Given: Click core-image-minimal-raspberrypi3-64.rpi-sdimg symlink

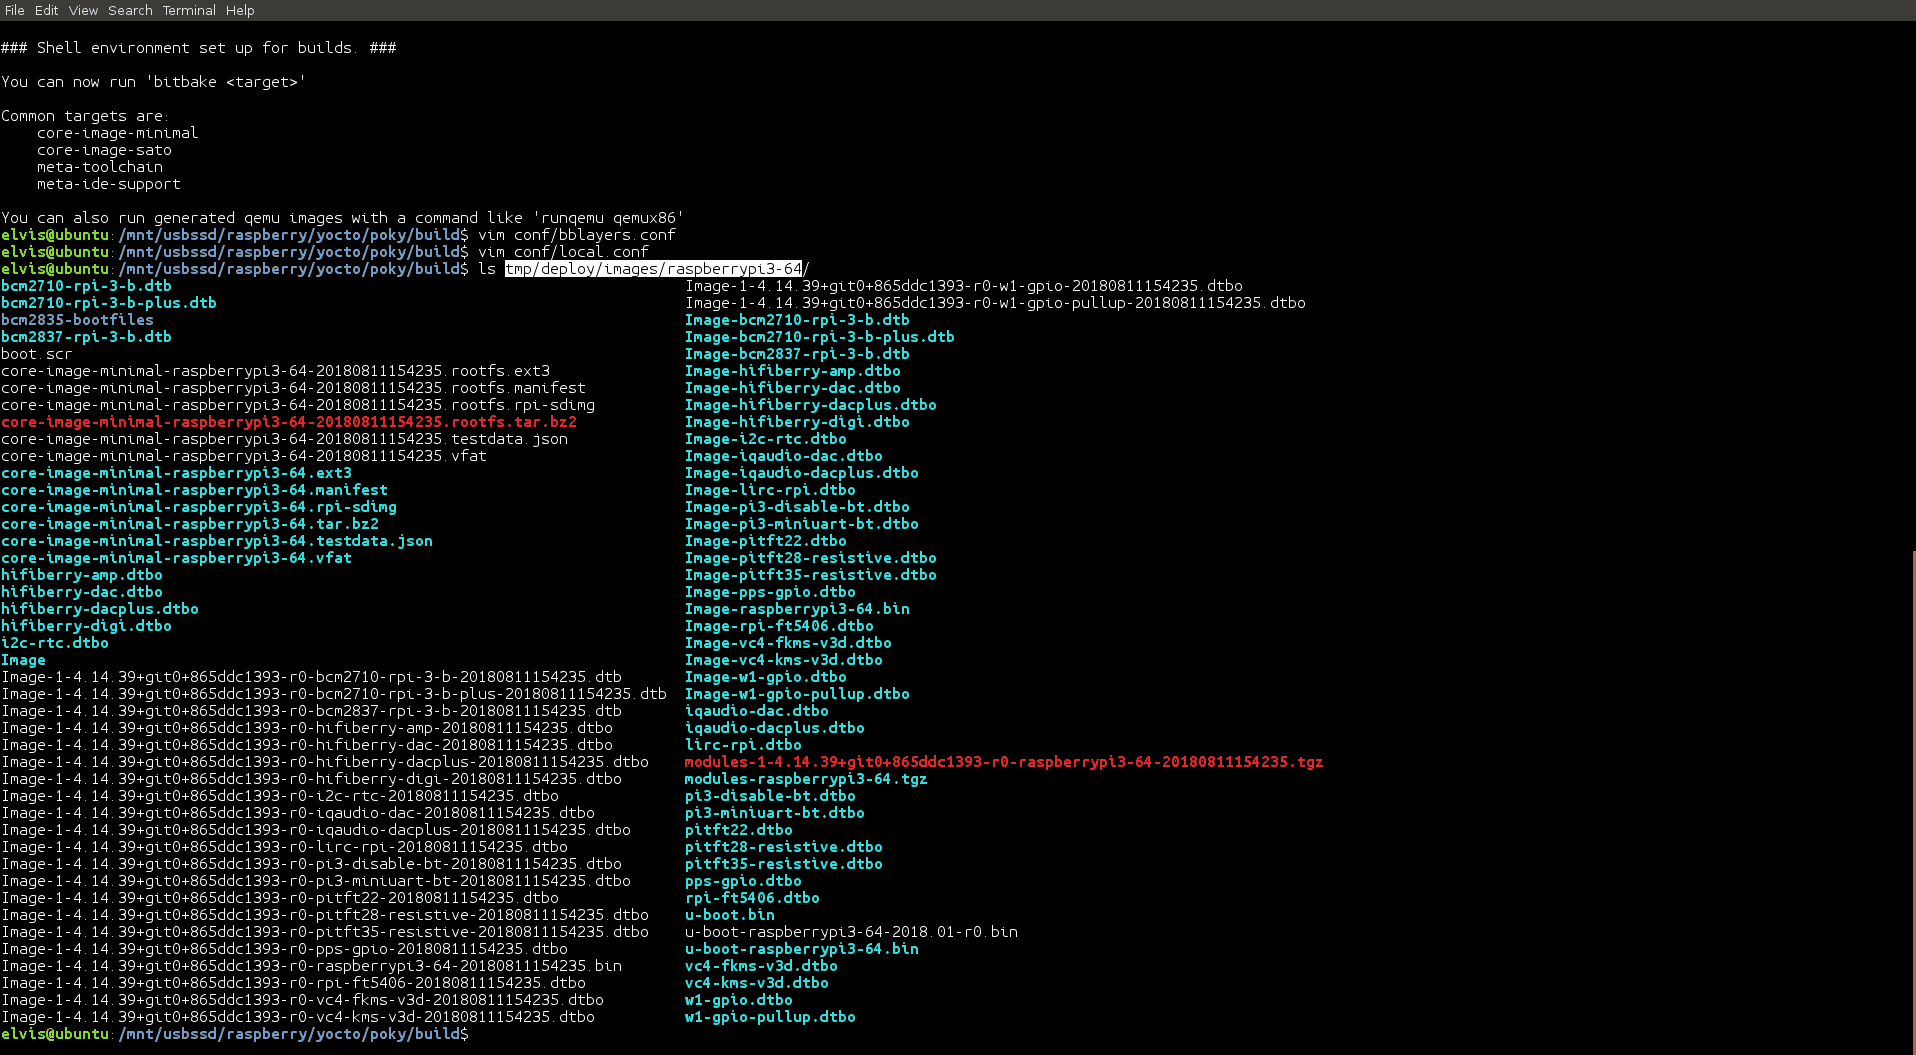Looking at the screenshot, I should (x=199, y=507).
